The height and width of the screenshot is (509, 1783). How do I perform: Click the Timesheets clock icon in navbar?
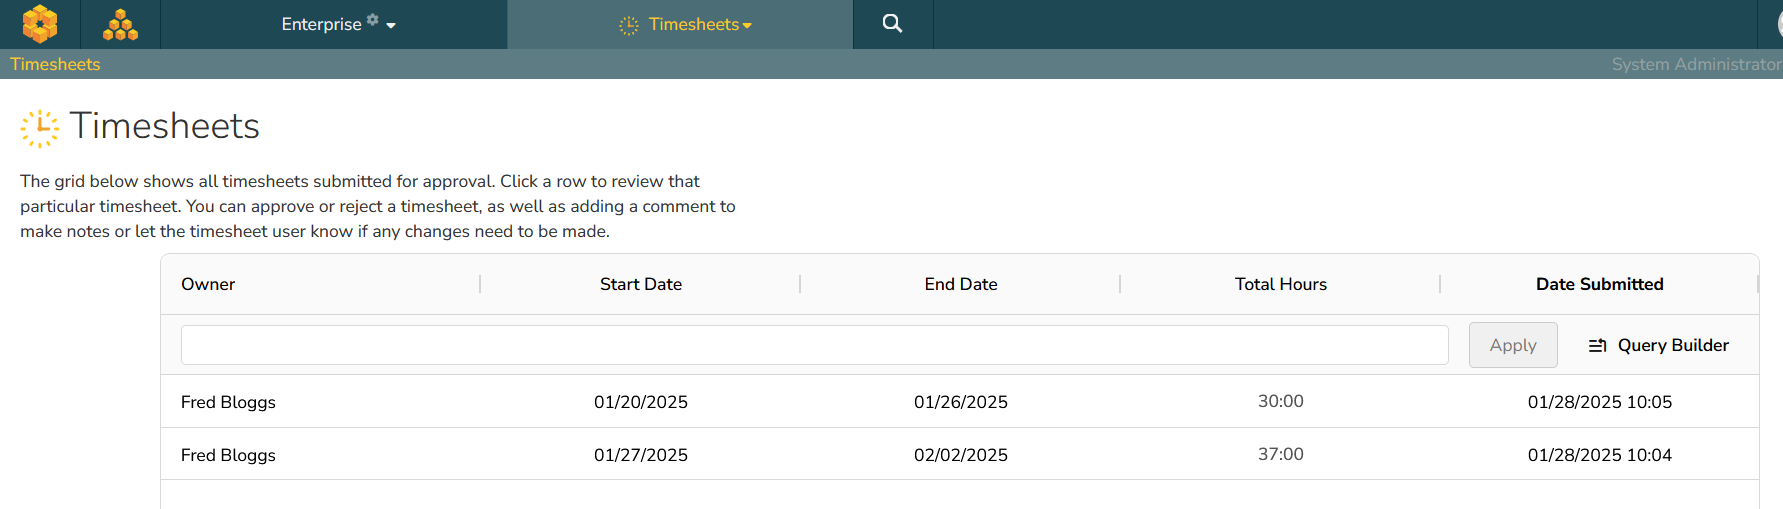[x=628, y=25]
